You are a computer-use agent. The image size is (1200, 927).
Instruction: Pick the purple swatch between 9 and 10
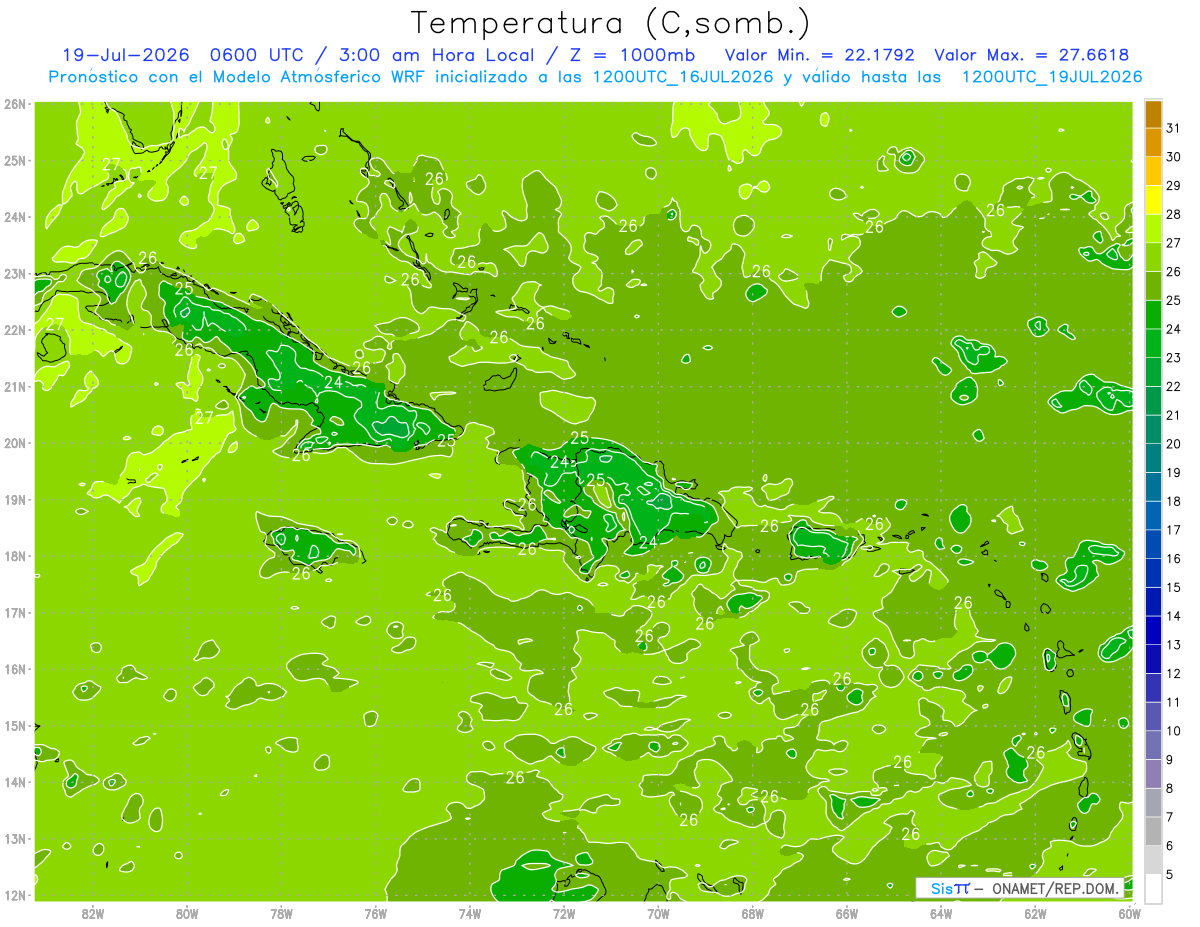pos(1153,746)
